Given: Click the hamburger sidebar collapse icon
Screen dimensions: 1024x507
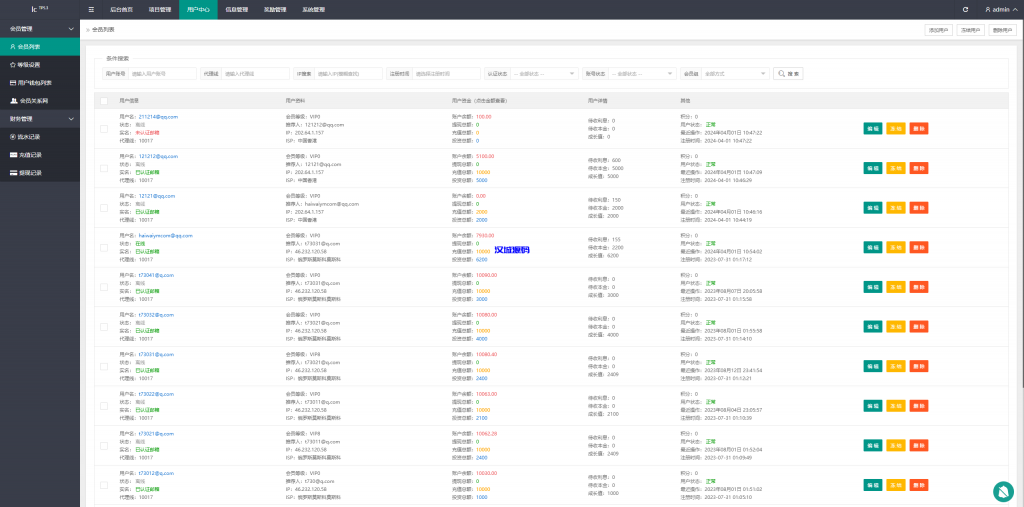Looking at the screenshot, I should (92, 9).
